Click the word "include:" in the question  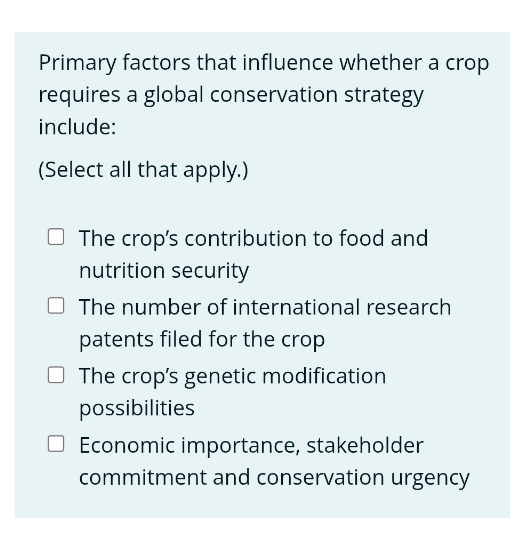(x=77, y=126)
